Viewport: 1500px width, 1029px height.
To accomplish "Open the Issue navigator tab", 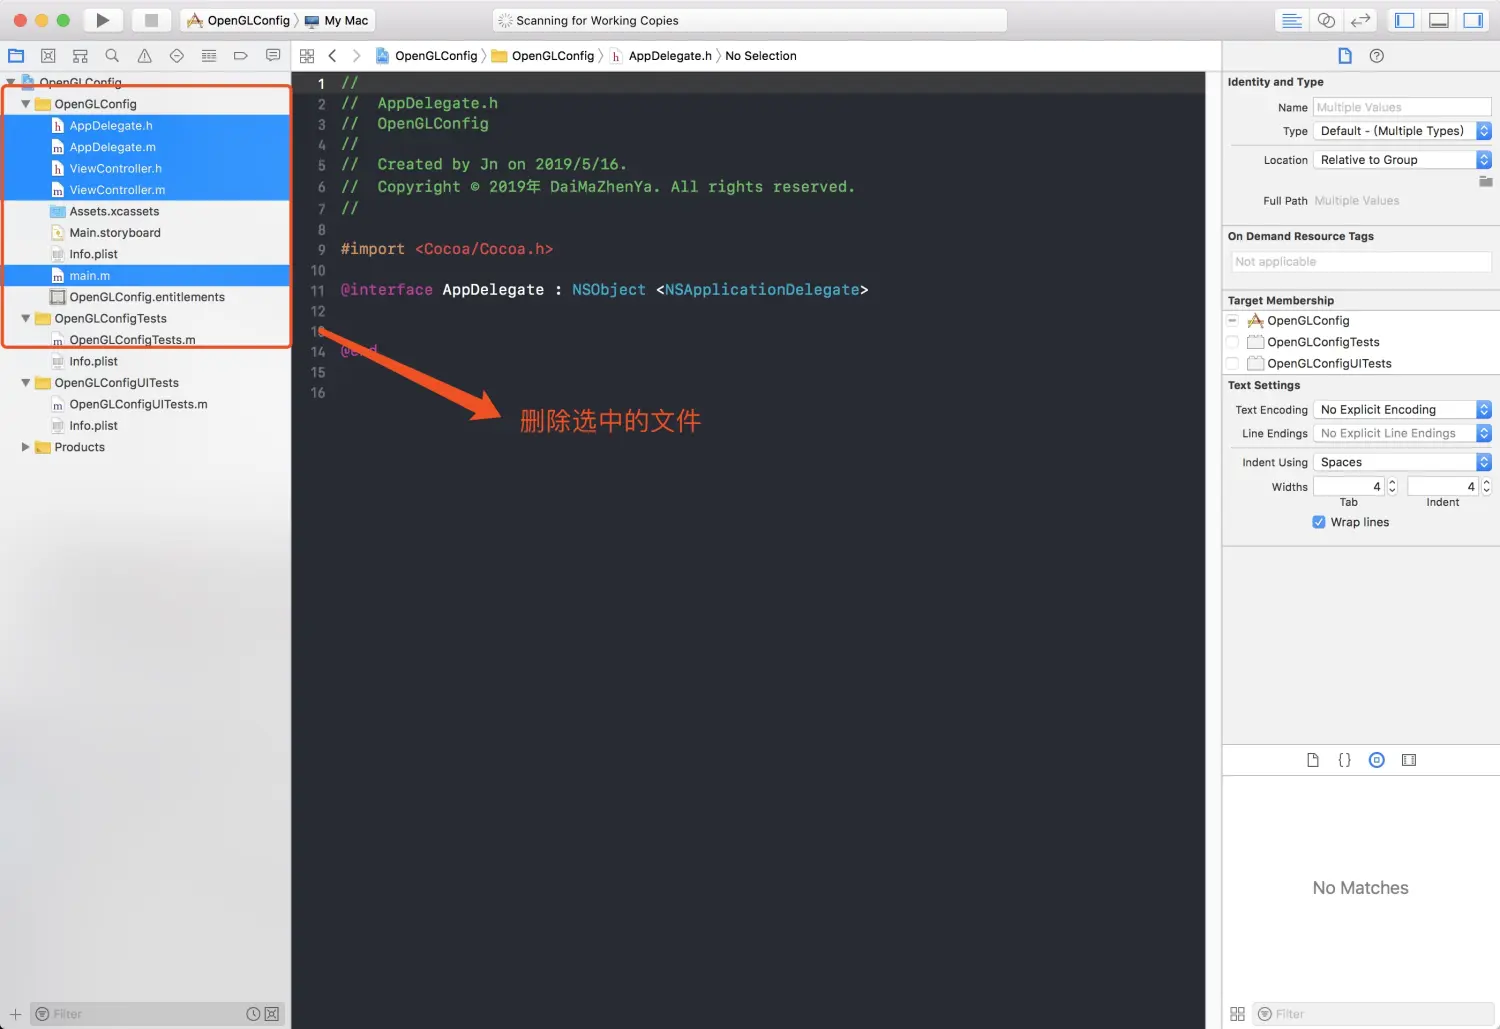I will pos(144,56).
